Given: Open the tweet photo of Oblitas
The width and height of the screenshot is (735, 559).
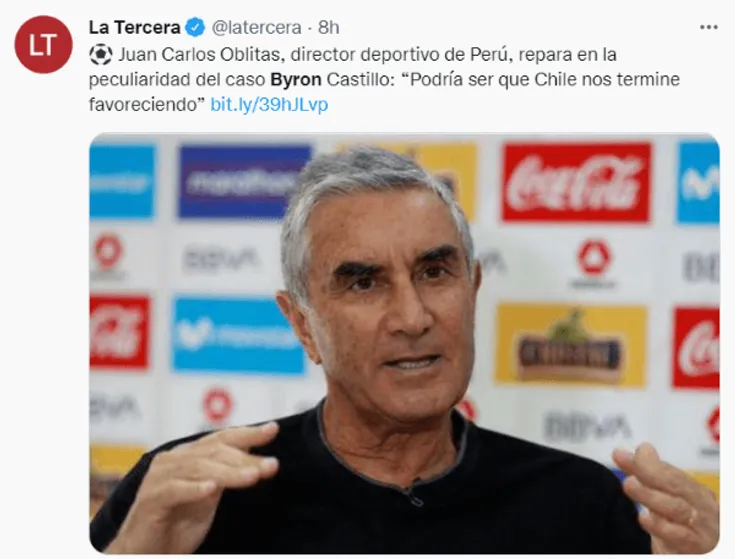Looking at the screenshot, I should [x=404, y=343].
